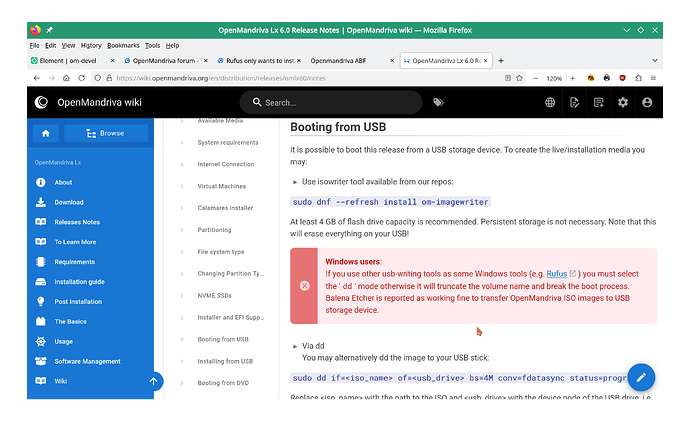Open the uBlock shield extension icon

[x=622, y=78]
